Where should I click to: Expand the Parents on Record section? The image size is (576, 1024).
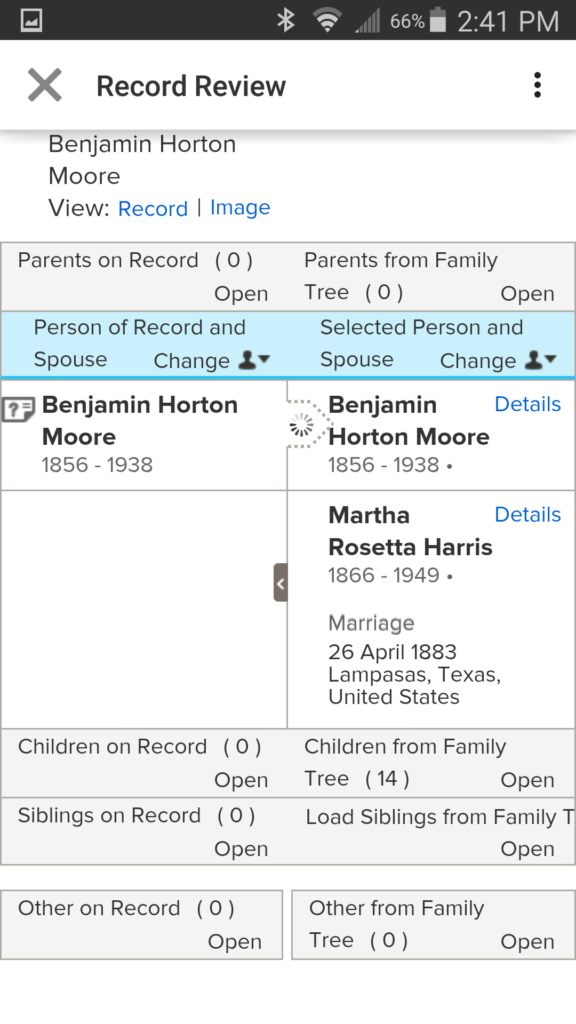(x=241, y=294)
